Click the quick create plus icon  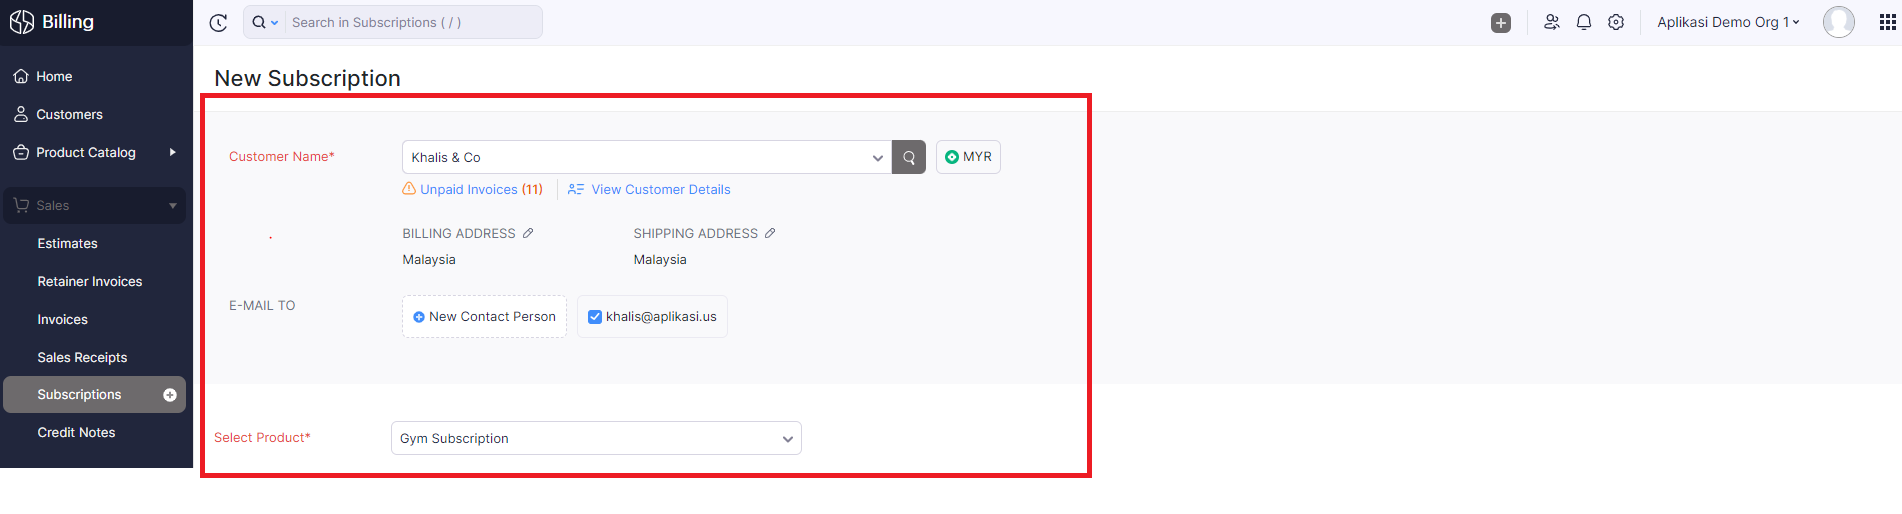click(x=1501, y=22)
